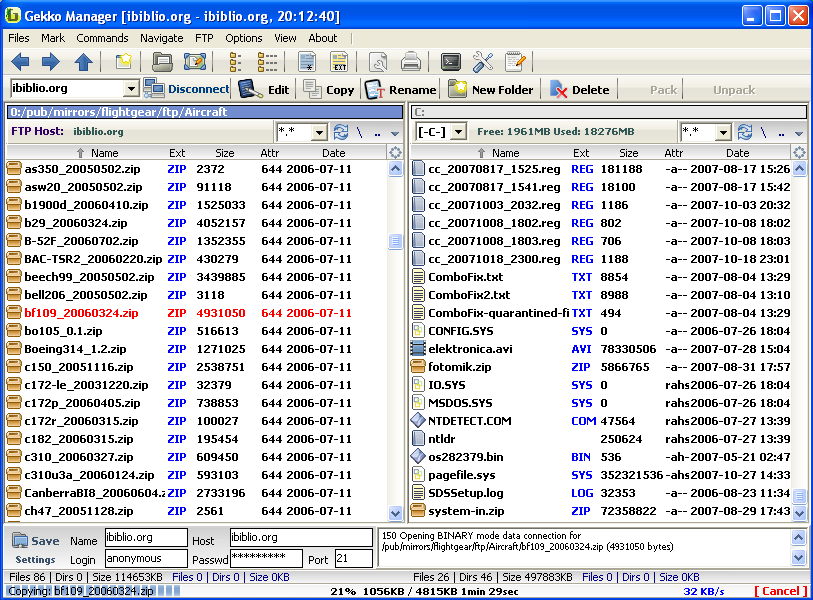Click the notepad with pencil icon

[x=515, y=62]
